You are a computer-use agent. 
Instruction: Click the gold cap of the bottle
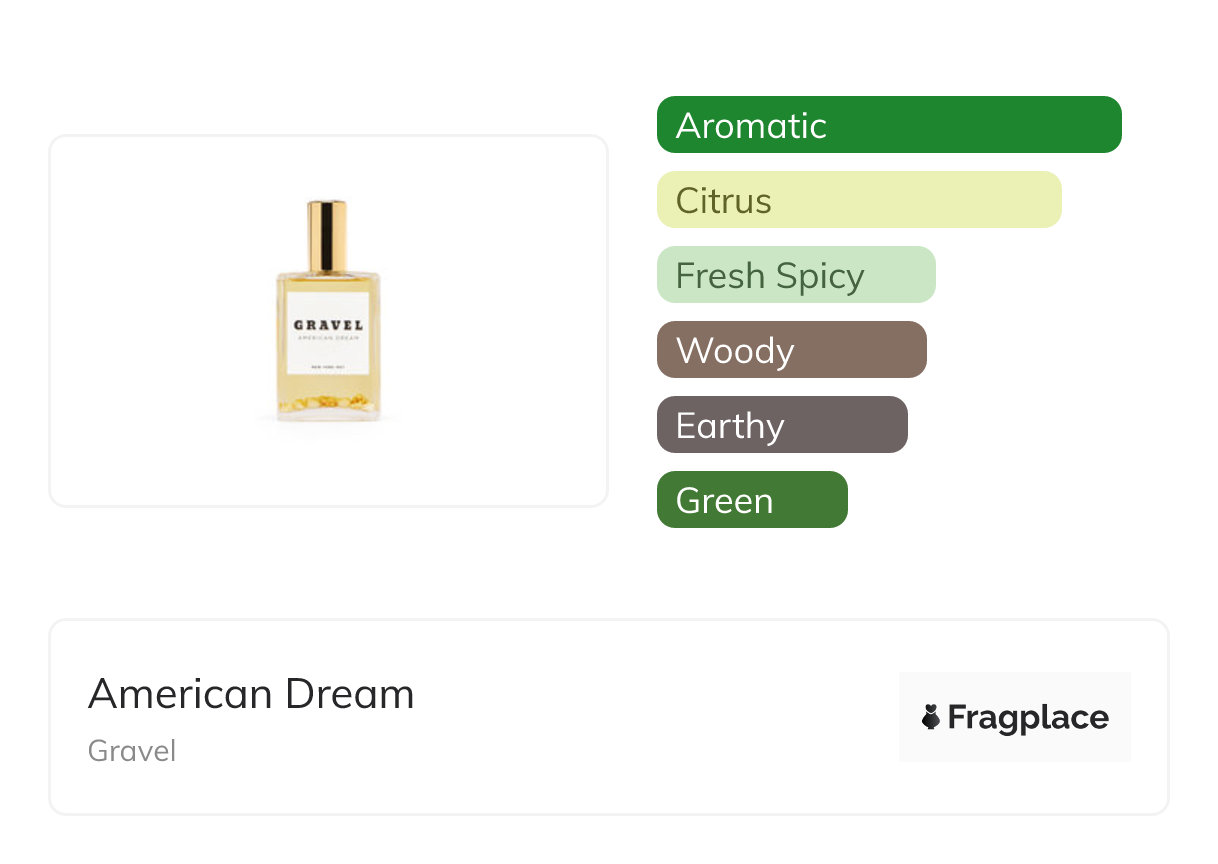pos(327,232)
